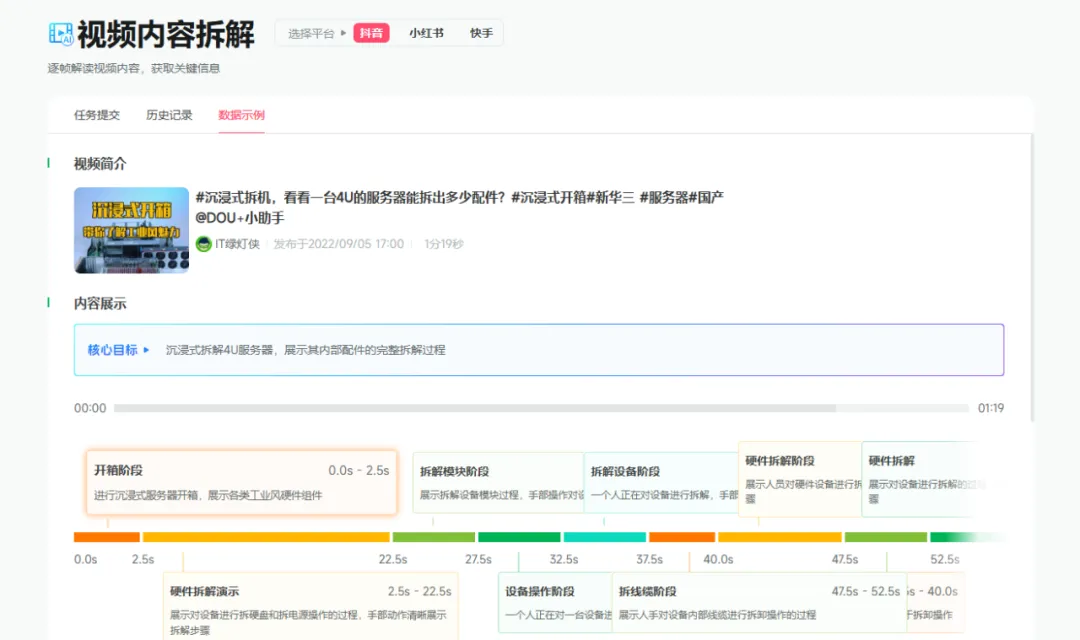1080x640 pixels.
Task: Click the IT绿灯侠 author avatar
Action: [x=203, y=244]
